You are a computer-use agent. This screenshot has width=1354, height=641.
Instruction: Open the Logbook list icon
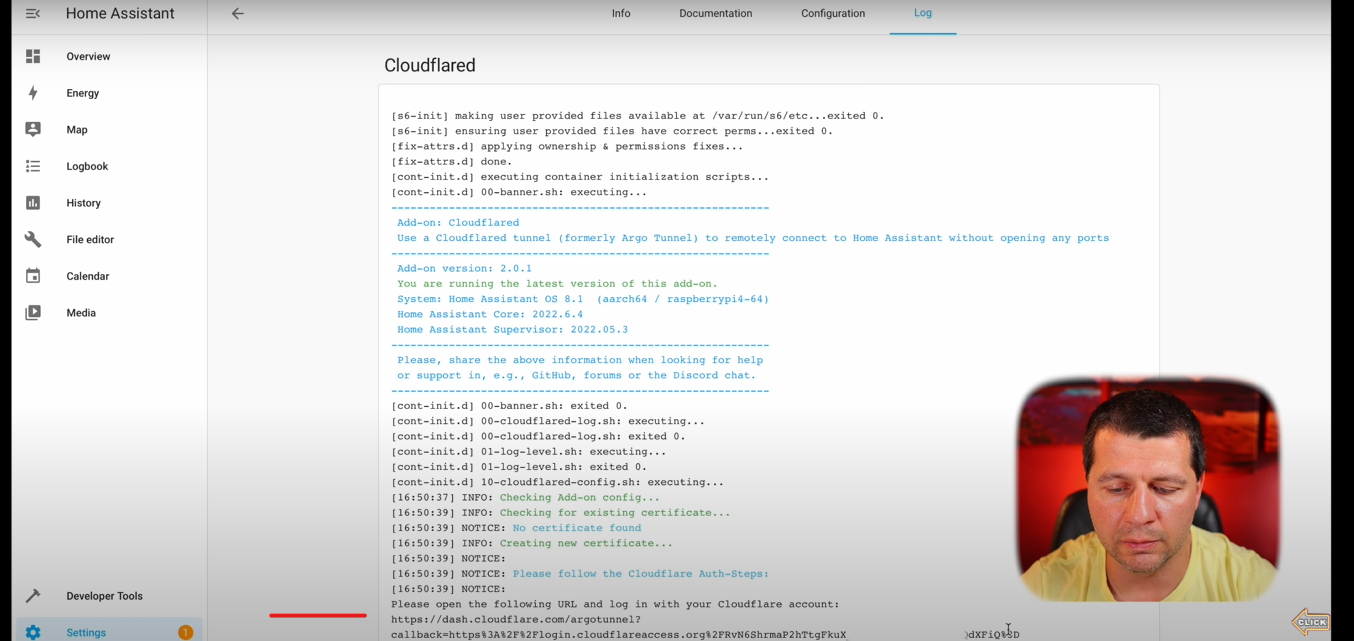pyautogui.click(x=33, y=166)
